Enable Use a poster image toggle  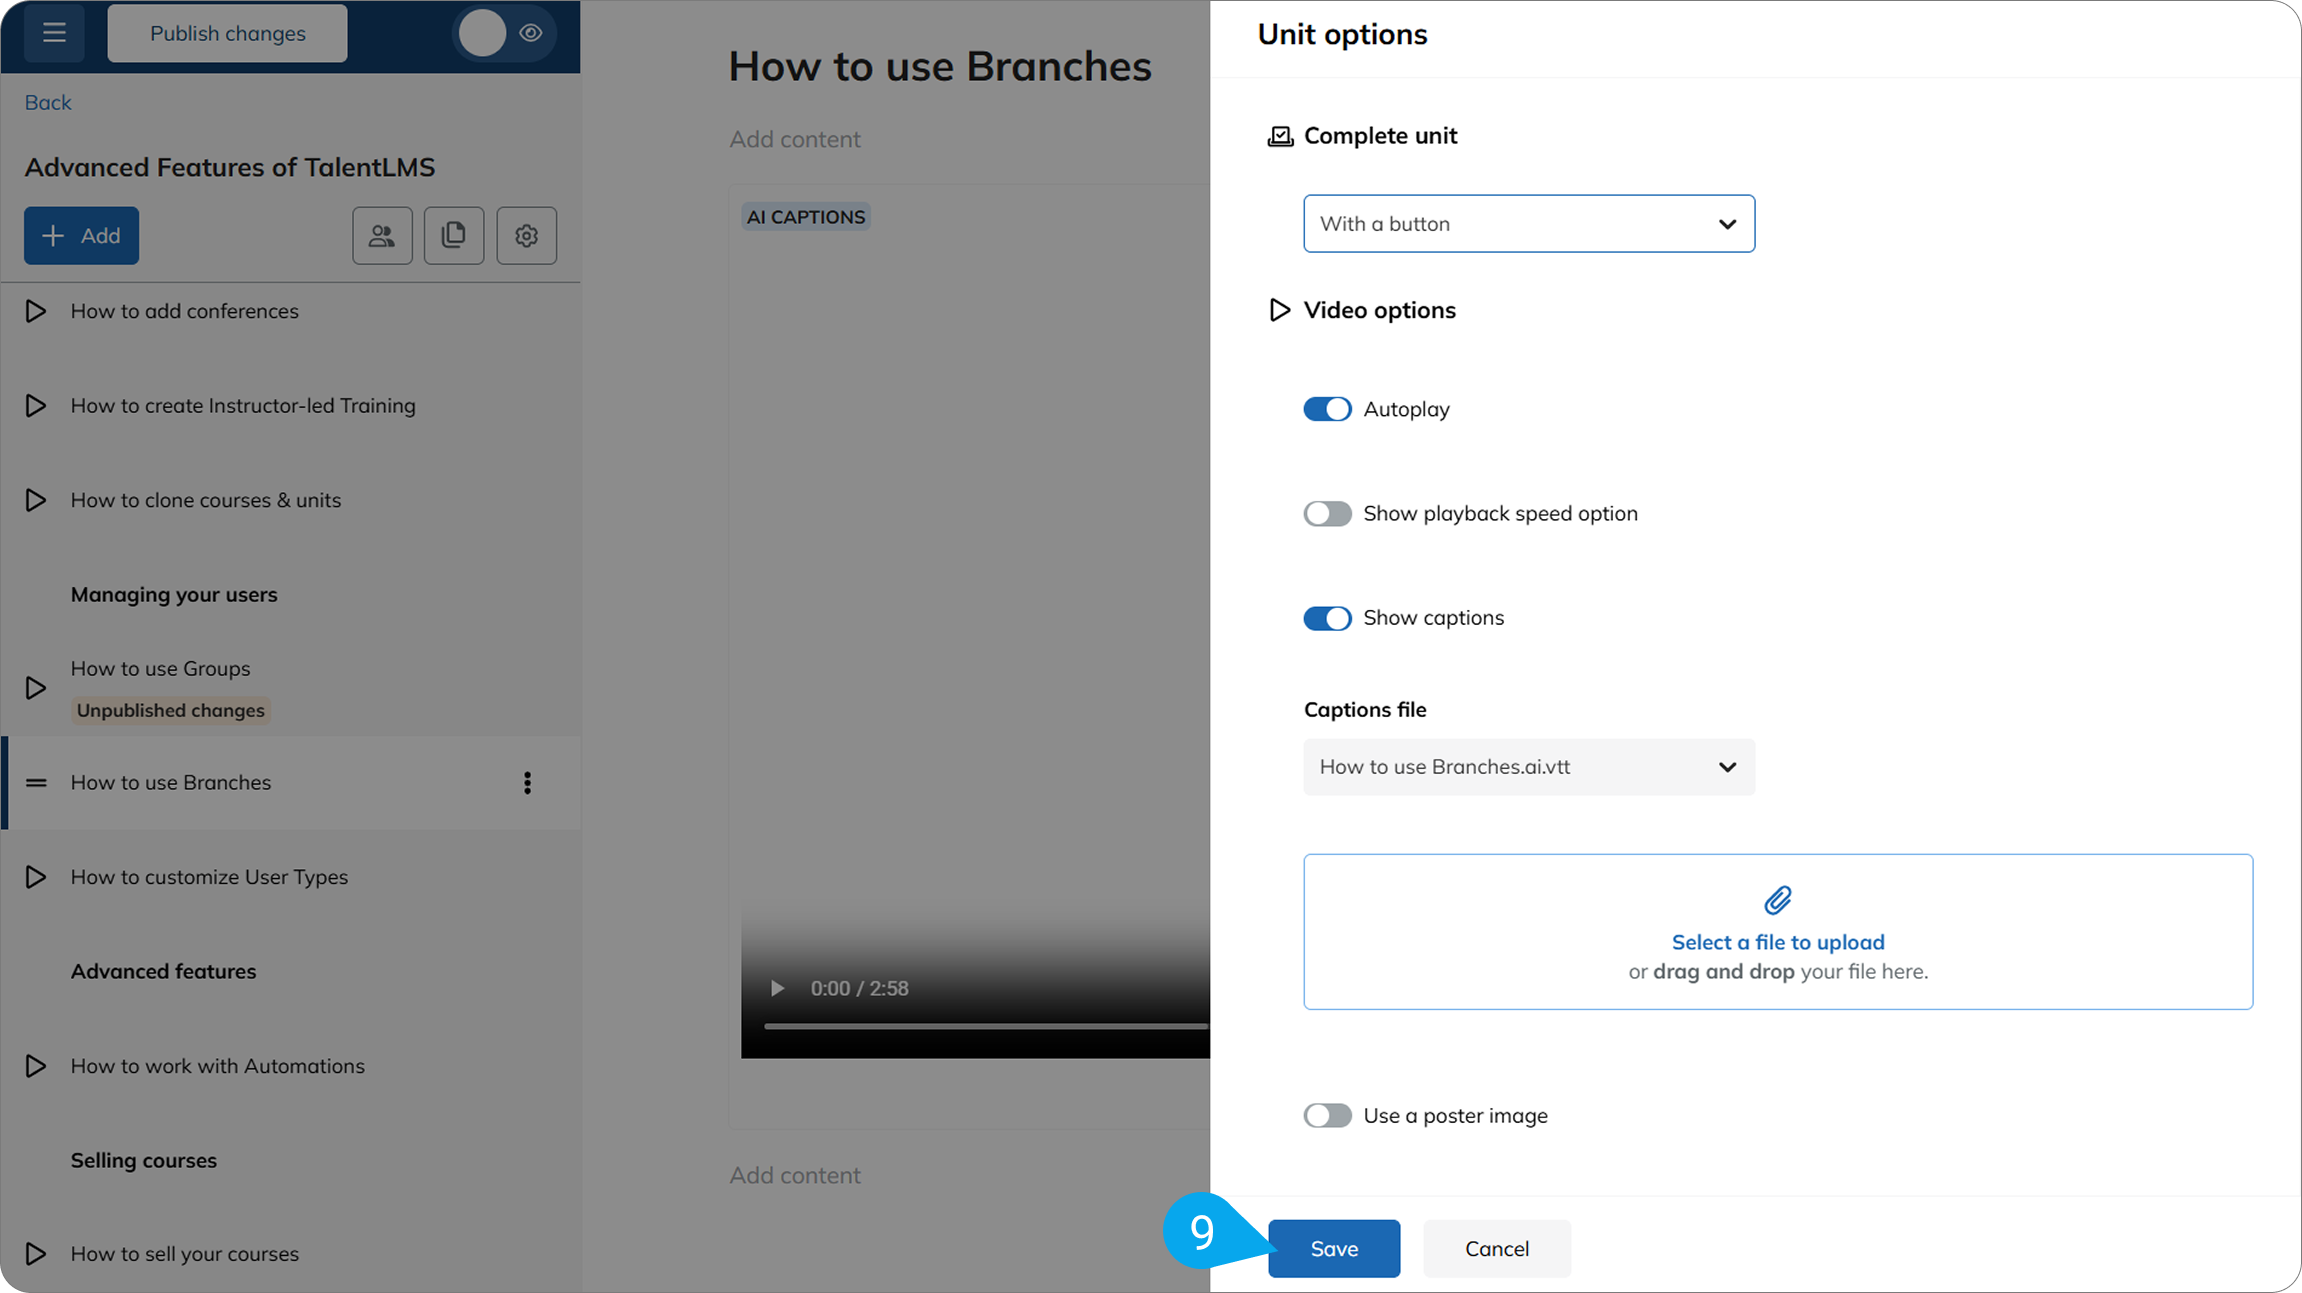1327,1115
